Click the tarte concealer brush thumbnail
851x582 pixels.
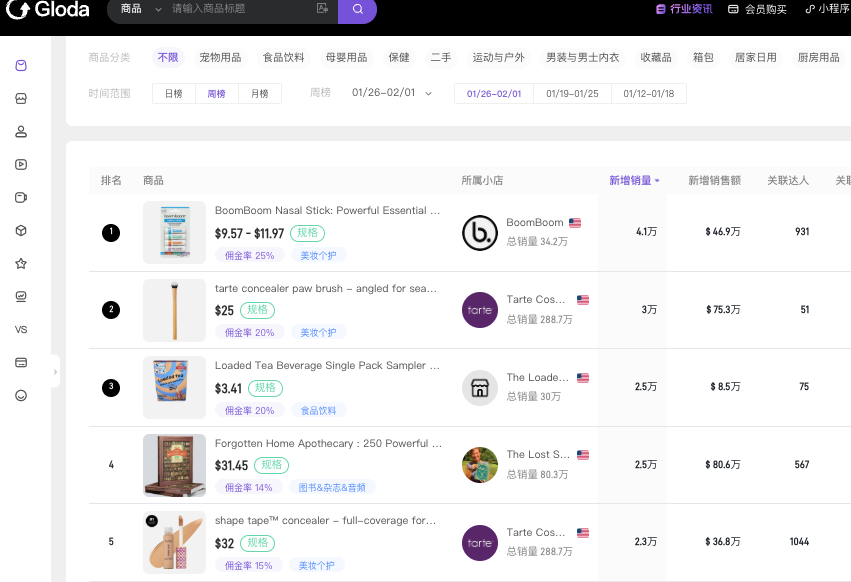[174, 310]
